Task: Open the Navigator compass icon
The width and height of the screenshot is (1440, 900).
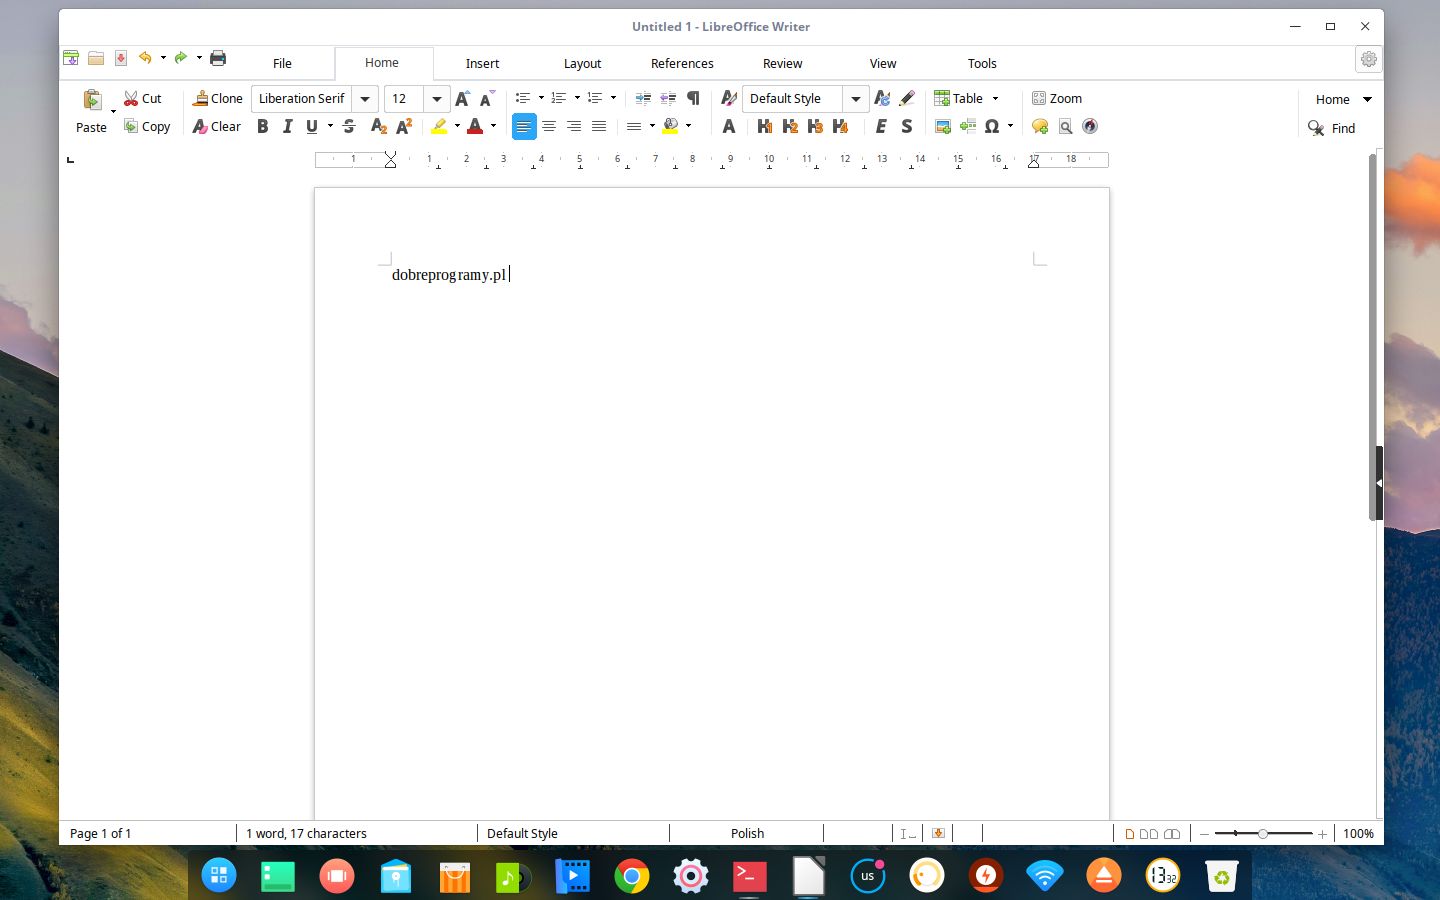Action: point(1090,126)
